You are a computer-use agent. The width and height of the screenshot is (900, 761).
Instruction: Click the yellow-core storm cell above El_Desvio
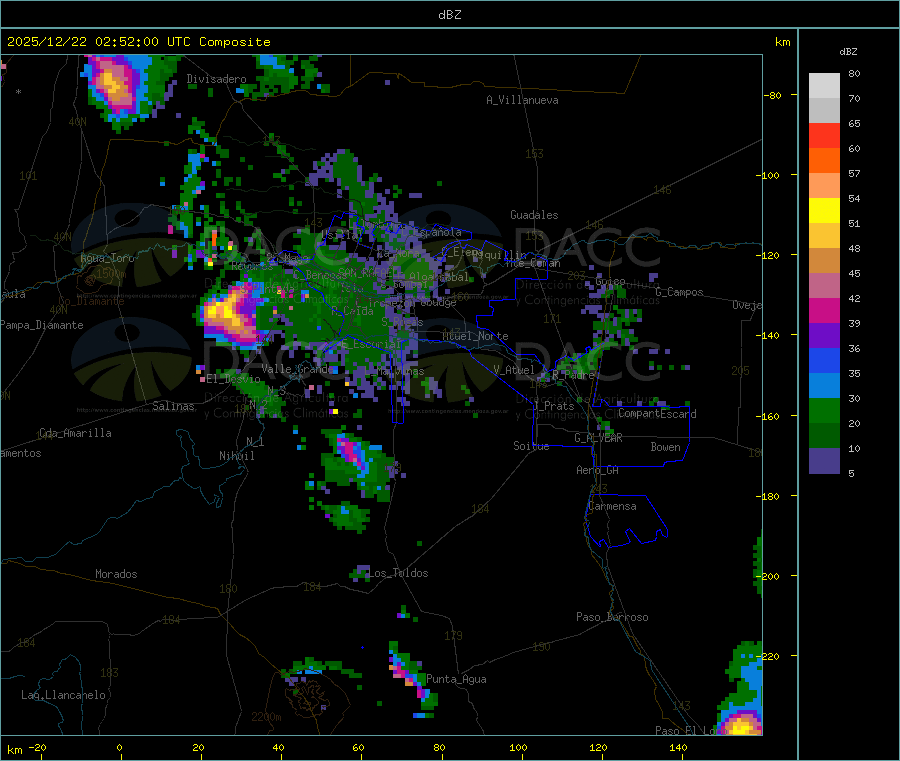pos(230,316)
